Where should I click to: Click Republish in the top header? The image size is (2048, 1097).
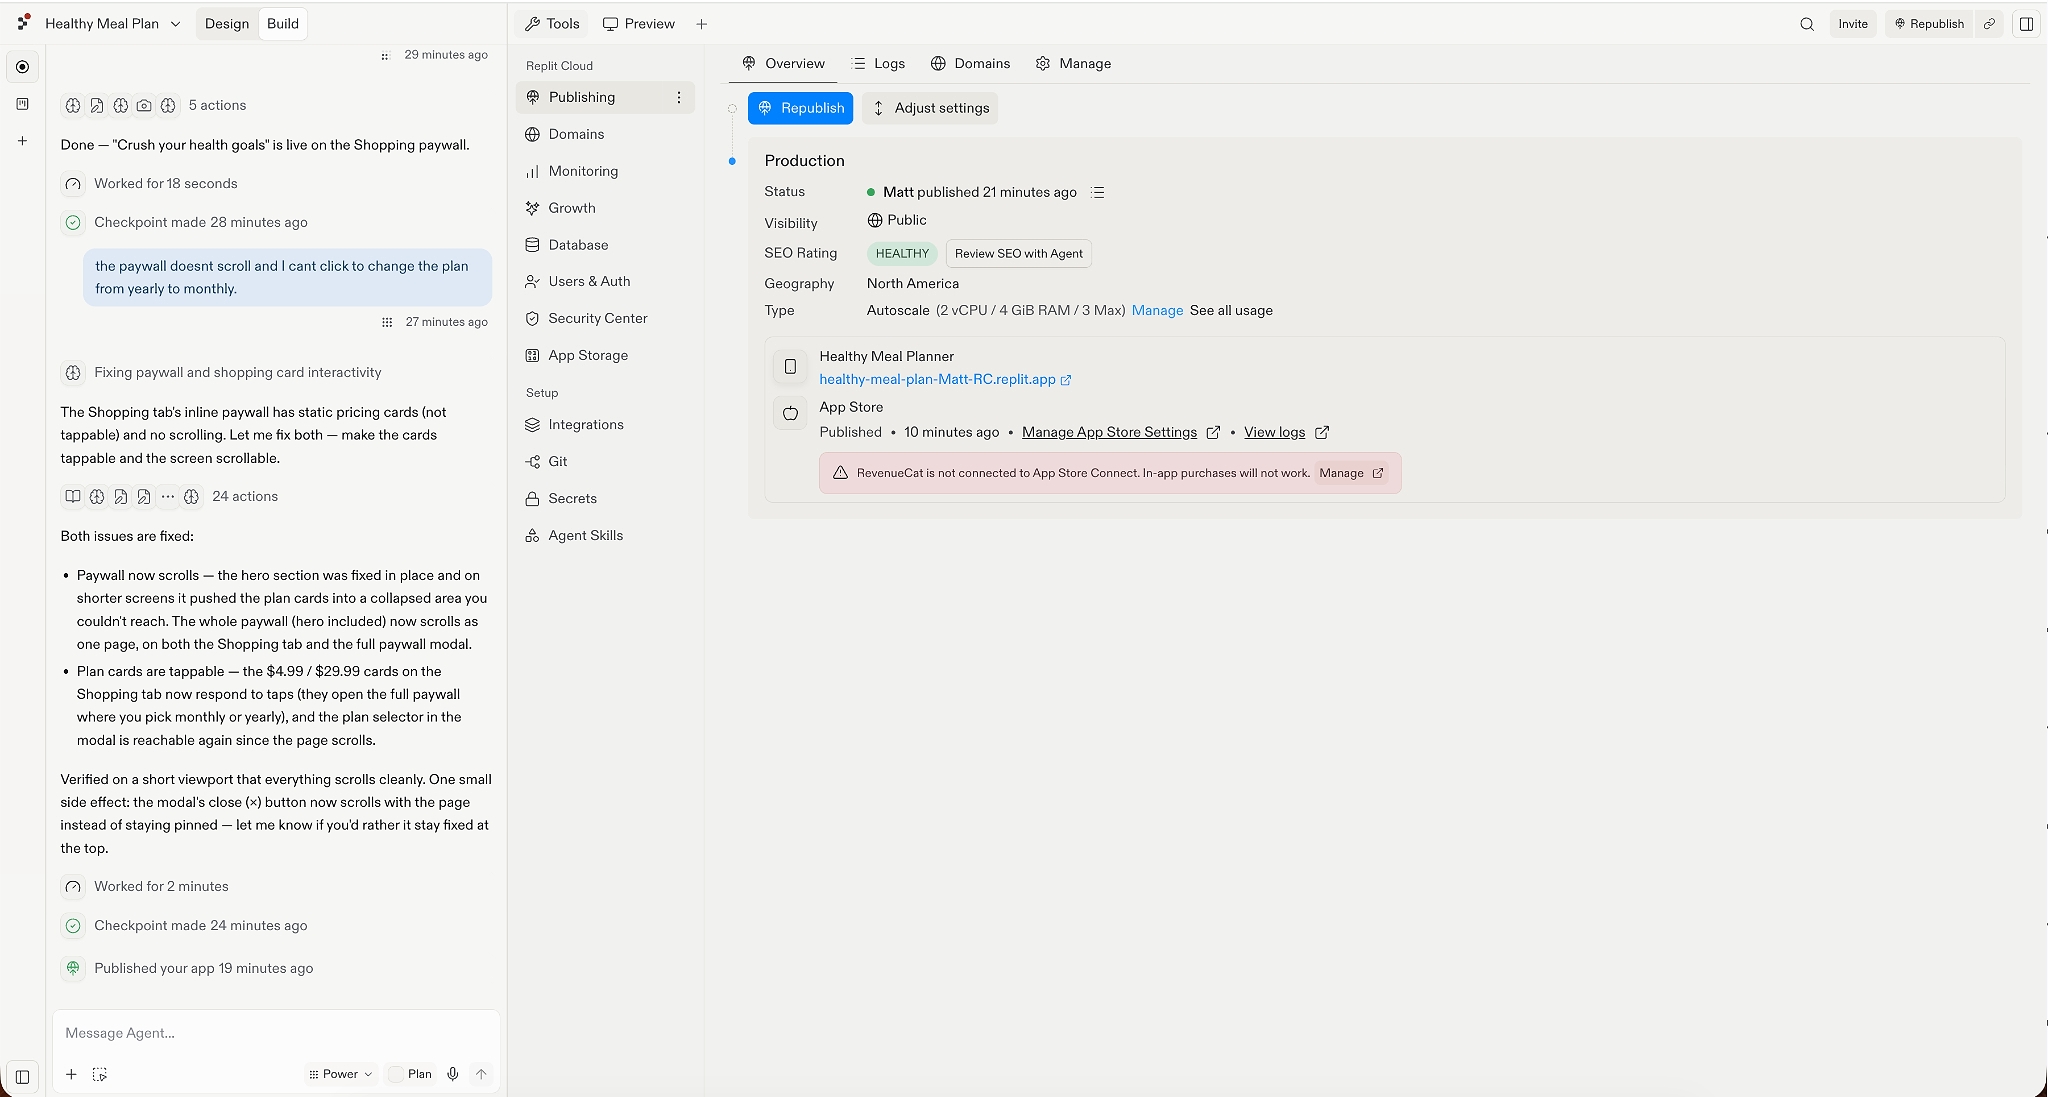point(1929,24)
